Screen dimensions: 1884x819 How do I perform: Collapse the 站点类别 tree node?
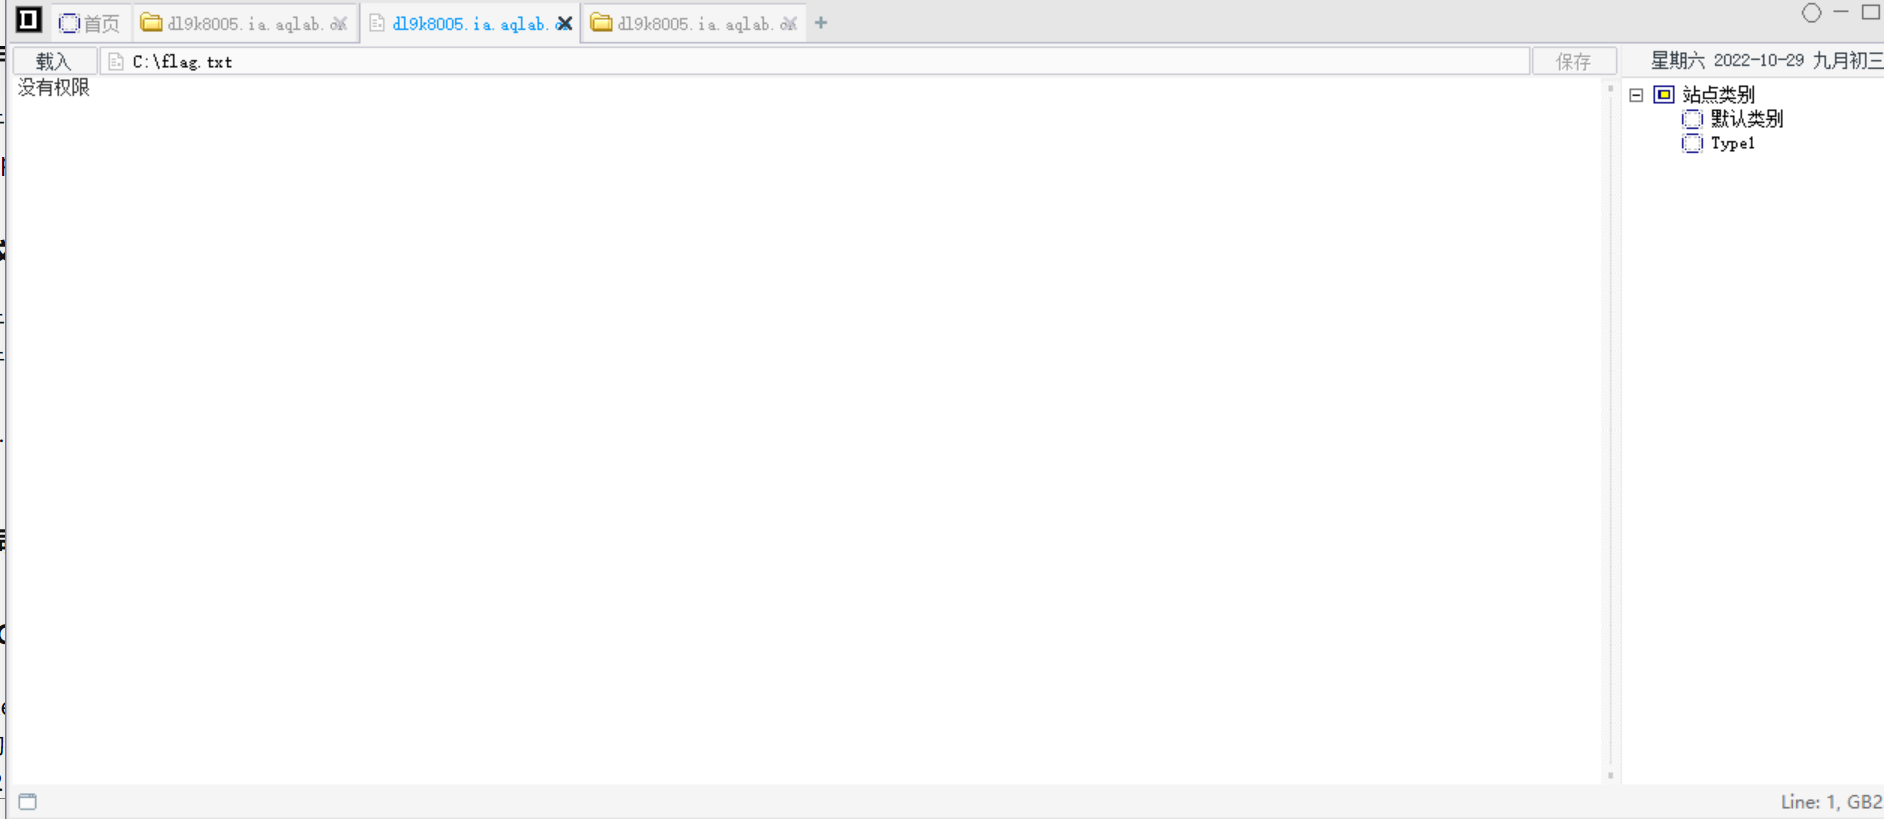tap(1636, 95)
